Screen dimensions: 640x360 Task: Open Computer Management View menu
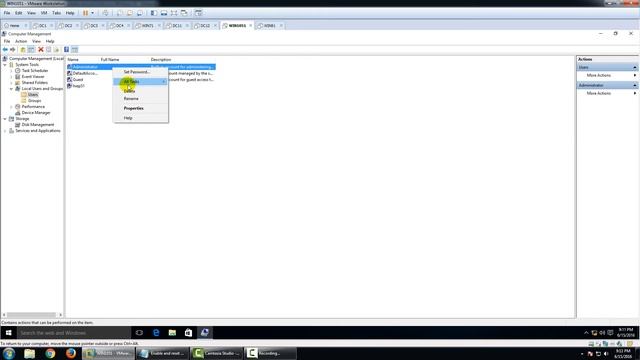pyautogui.click(x=36, y=41)
